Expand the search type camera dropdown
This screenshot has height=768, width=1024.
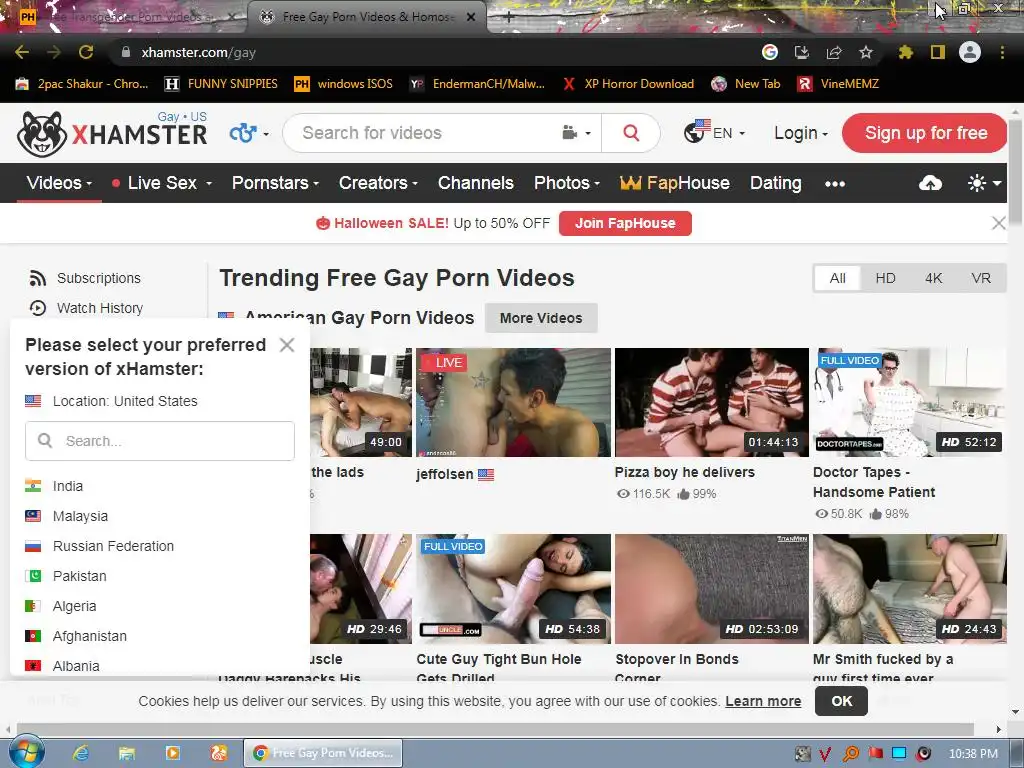[576, 133]
